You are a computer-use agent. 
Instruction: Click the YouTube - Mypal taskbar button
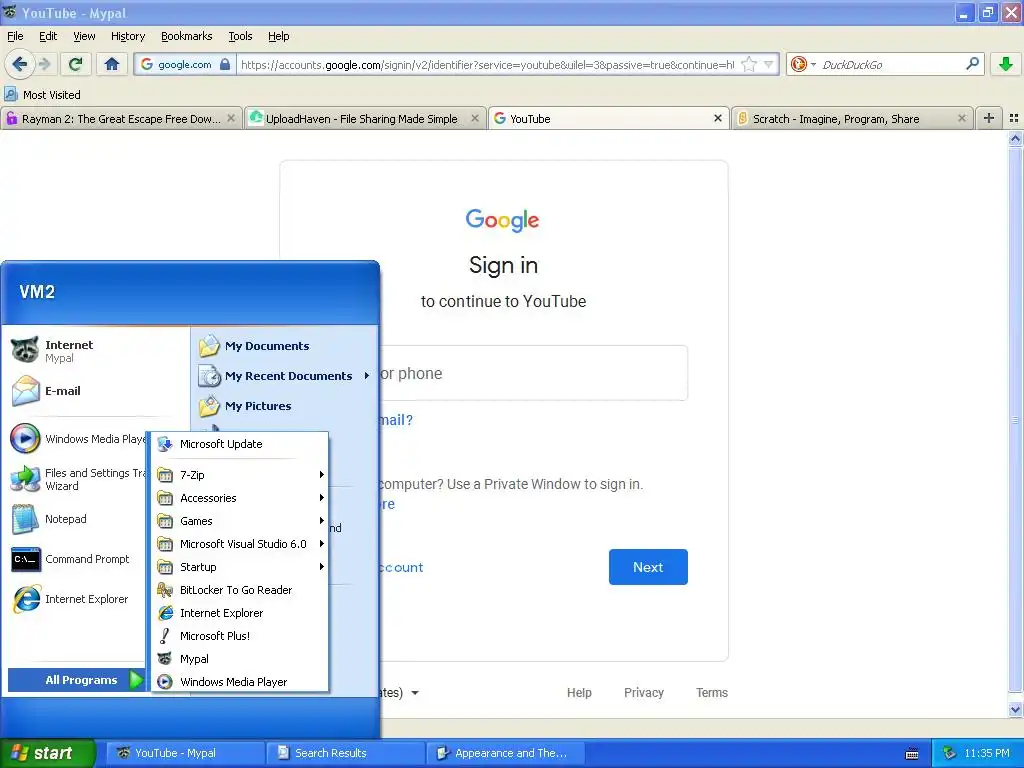tap(185, 753)
